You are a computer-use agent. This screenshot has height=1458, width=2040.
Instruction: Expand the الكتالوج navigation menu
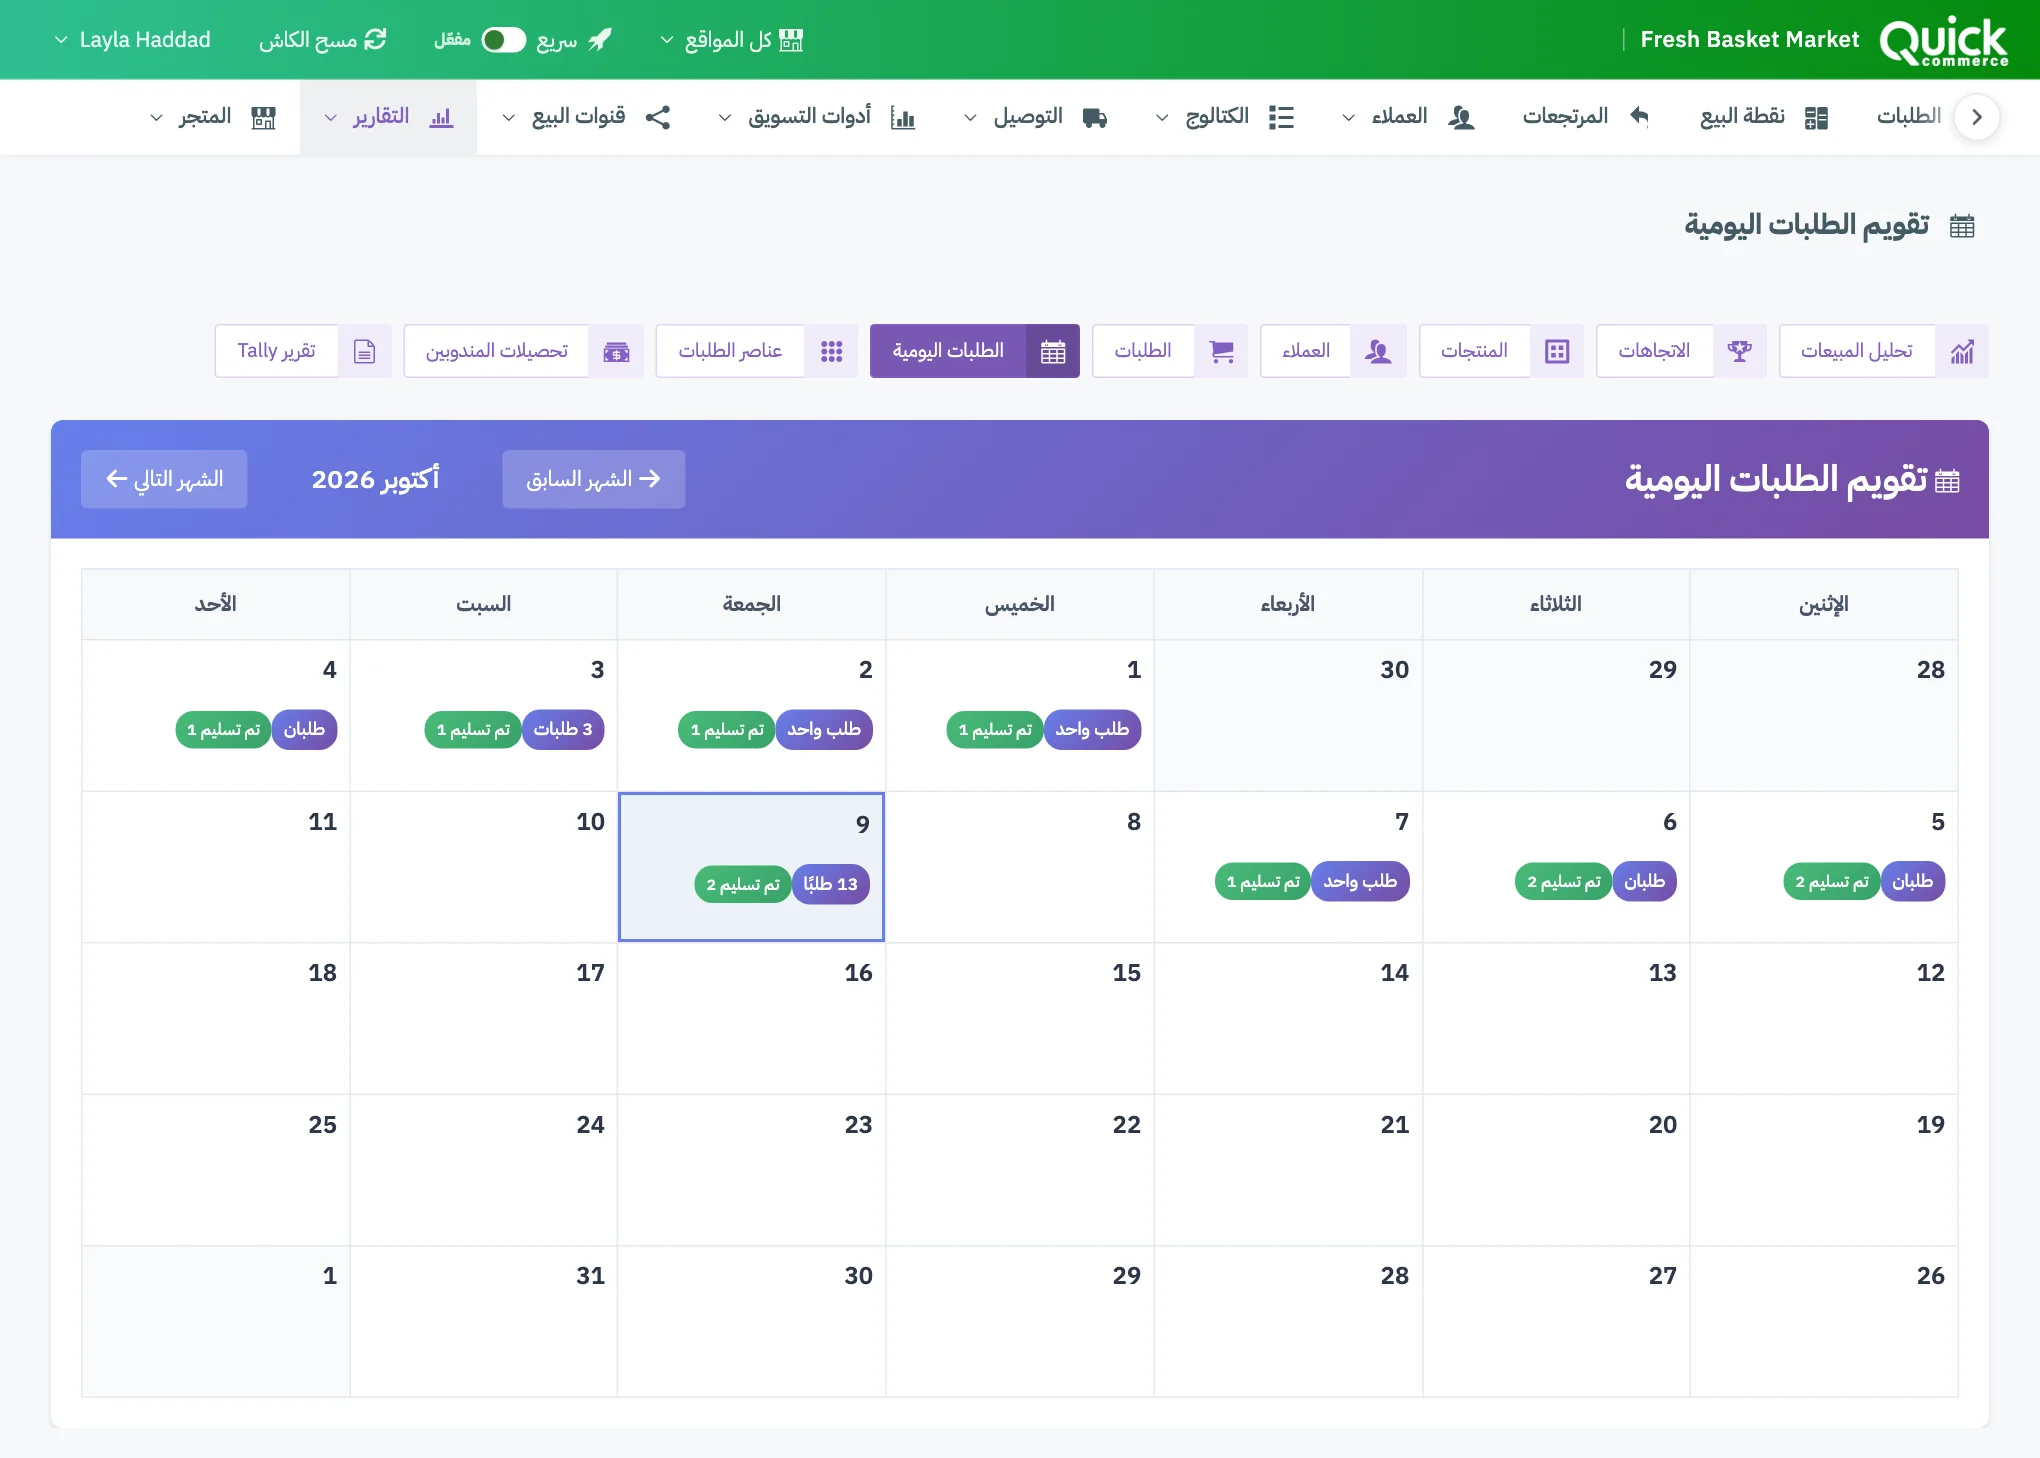(x=1225, y=117)
